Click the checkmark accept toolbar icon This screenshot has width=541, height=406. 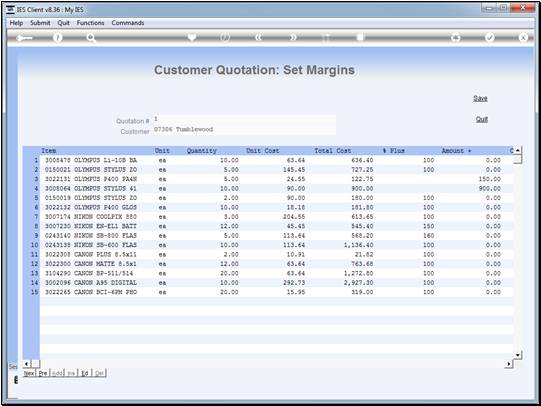click(x=489, y=37)
